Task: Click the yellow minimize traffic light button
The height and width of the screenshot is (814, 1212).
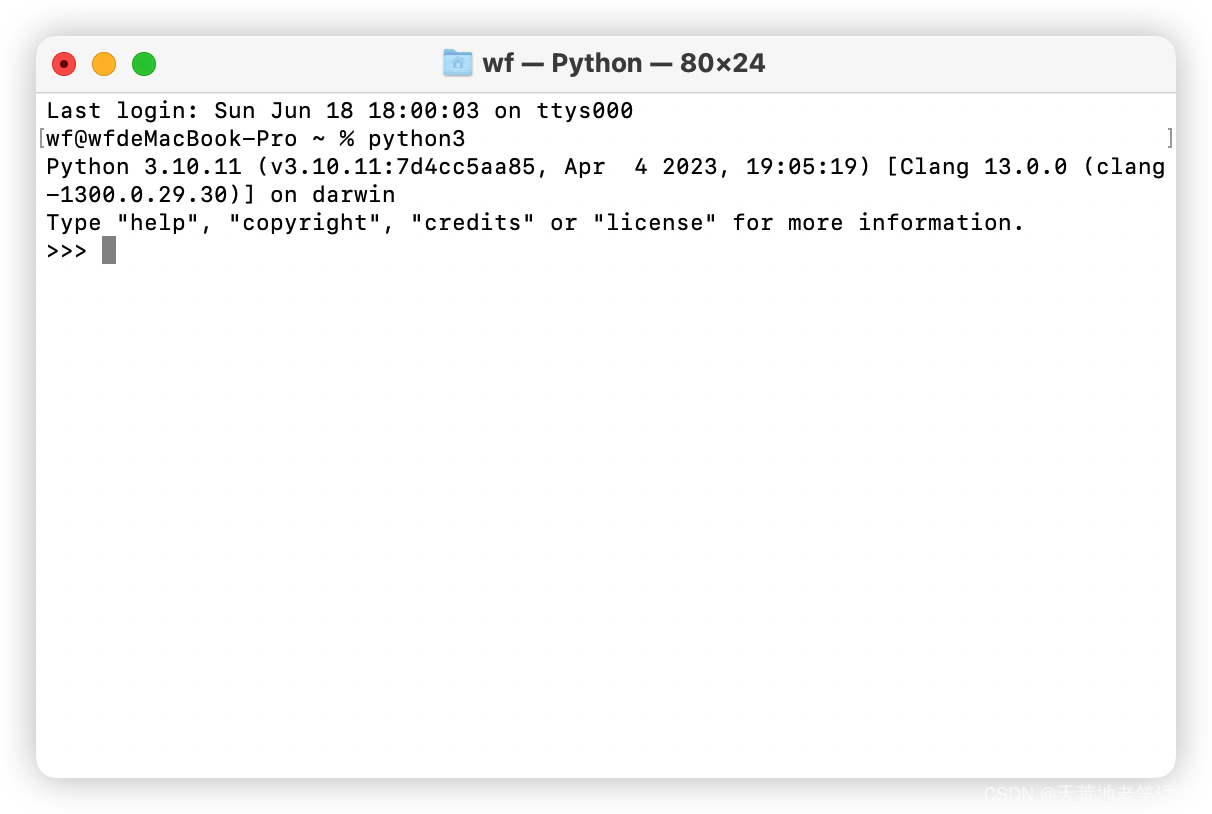Action: coord(104,63)
